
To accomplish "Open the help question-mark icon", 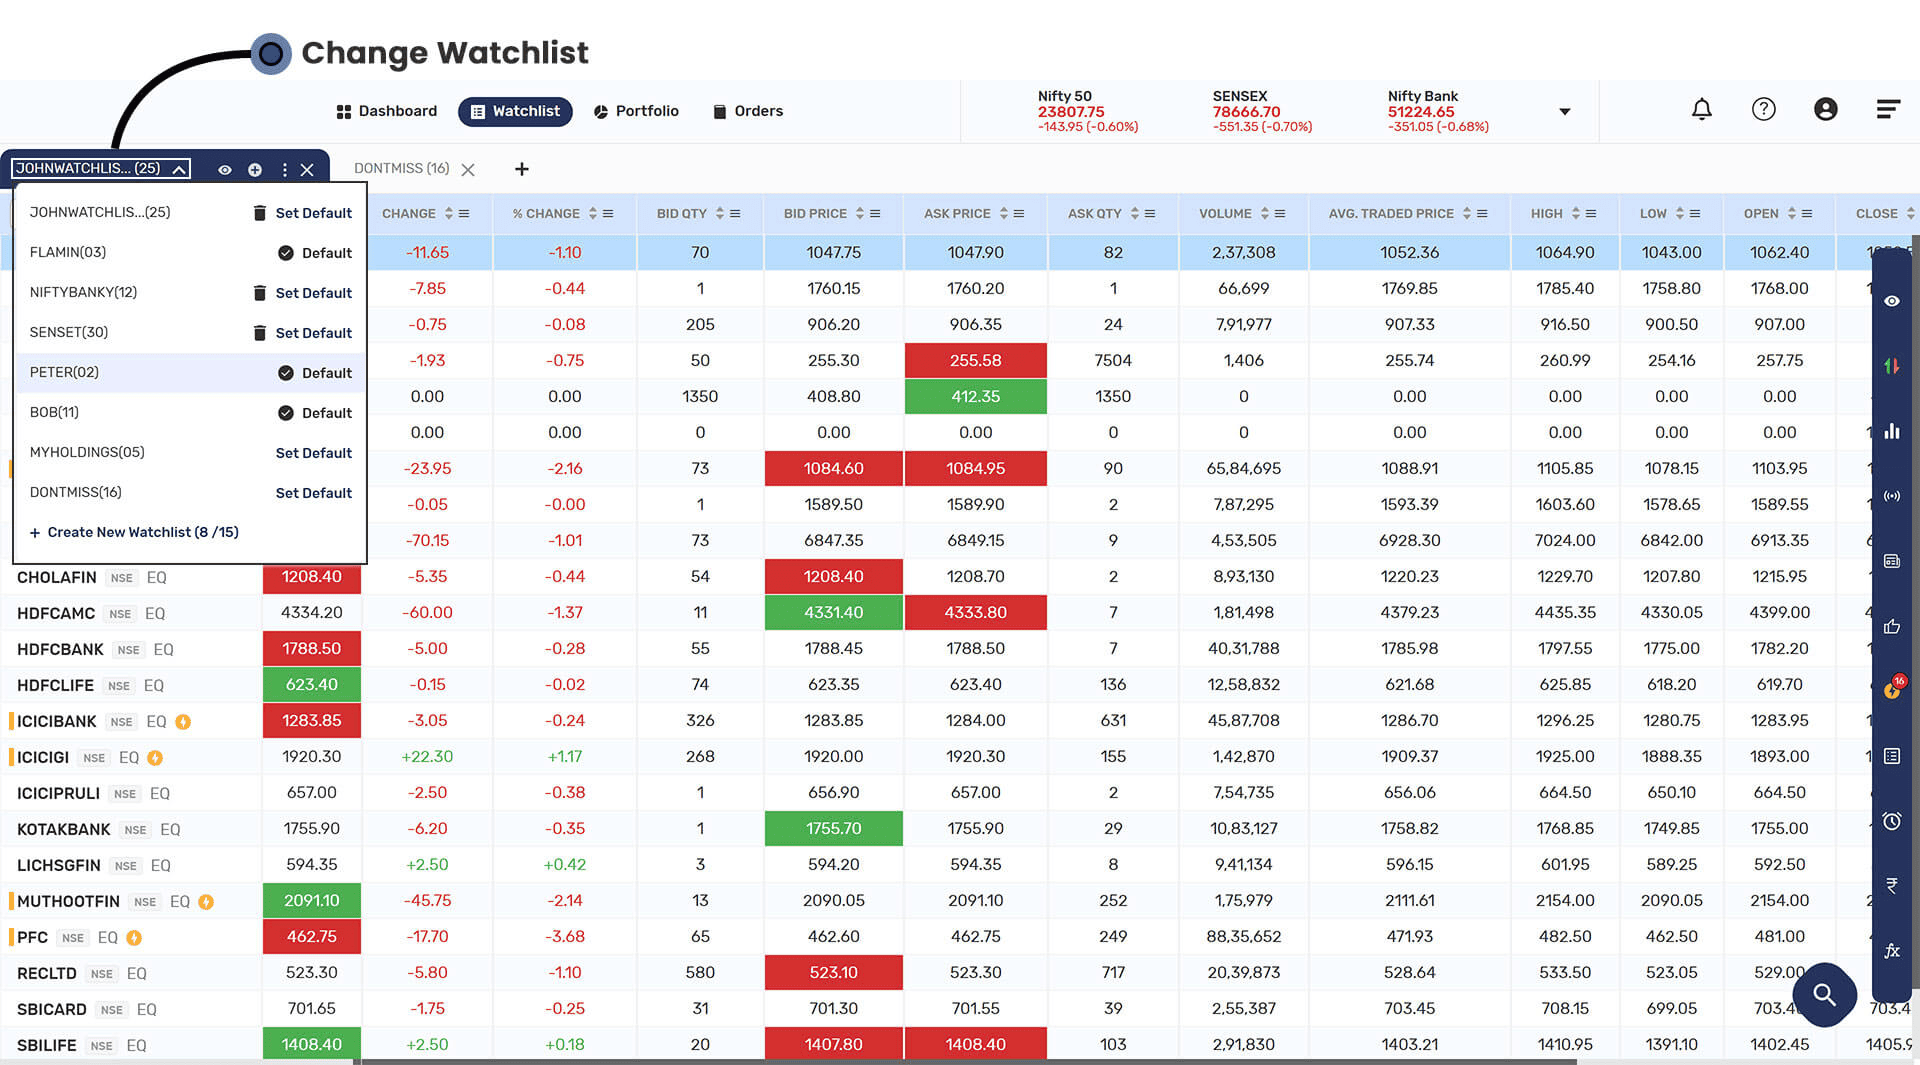I will (x=1763, y=109).
